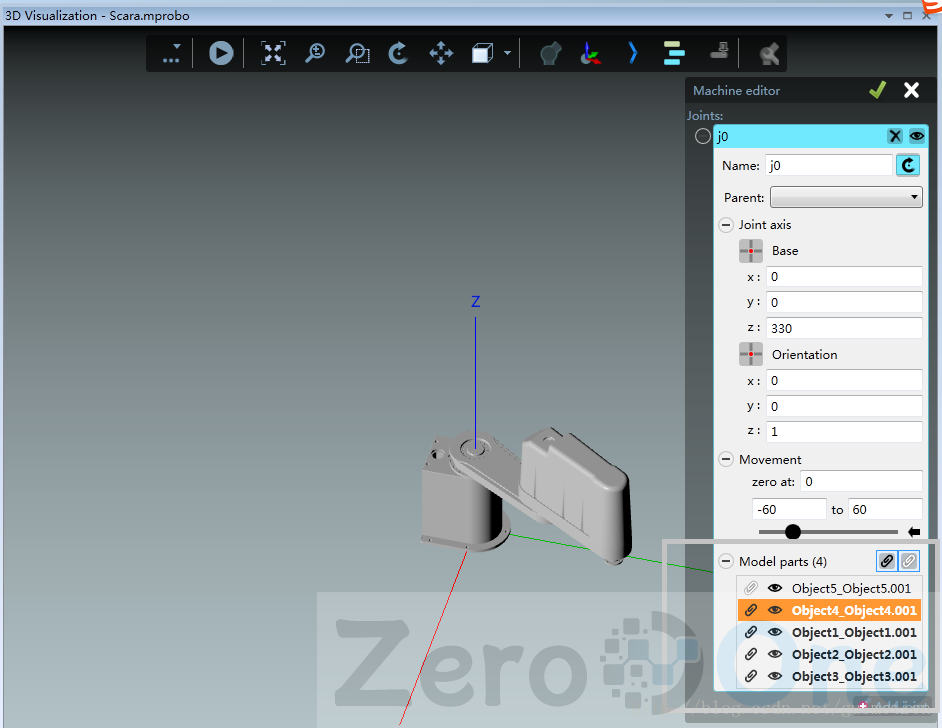Click the blue chevron toolpath icon
This screenshot has width=942, height=728.
(633, 53)
